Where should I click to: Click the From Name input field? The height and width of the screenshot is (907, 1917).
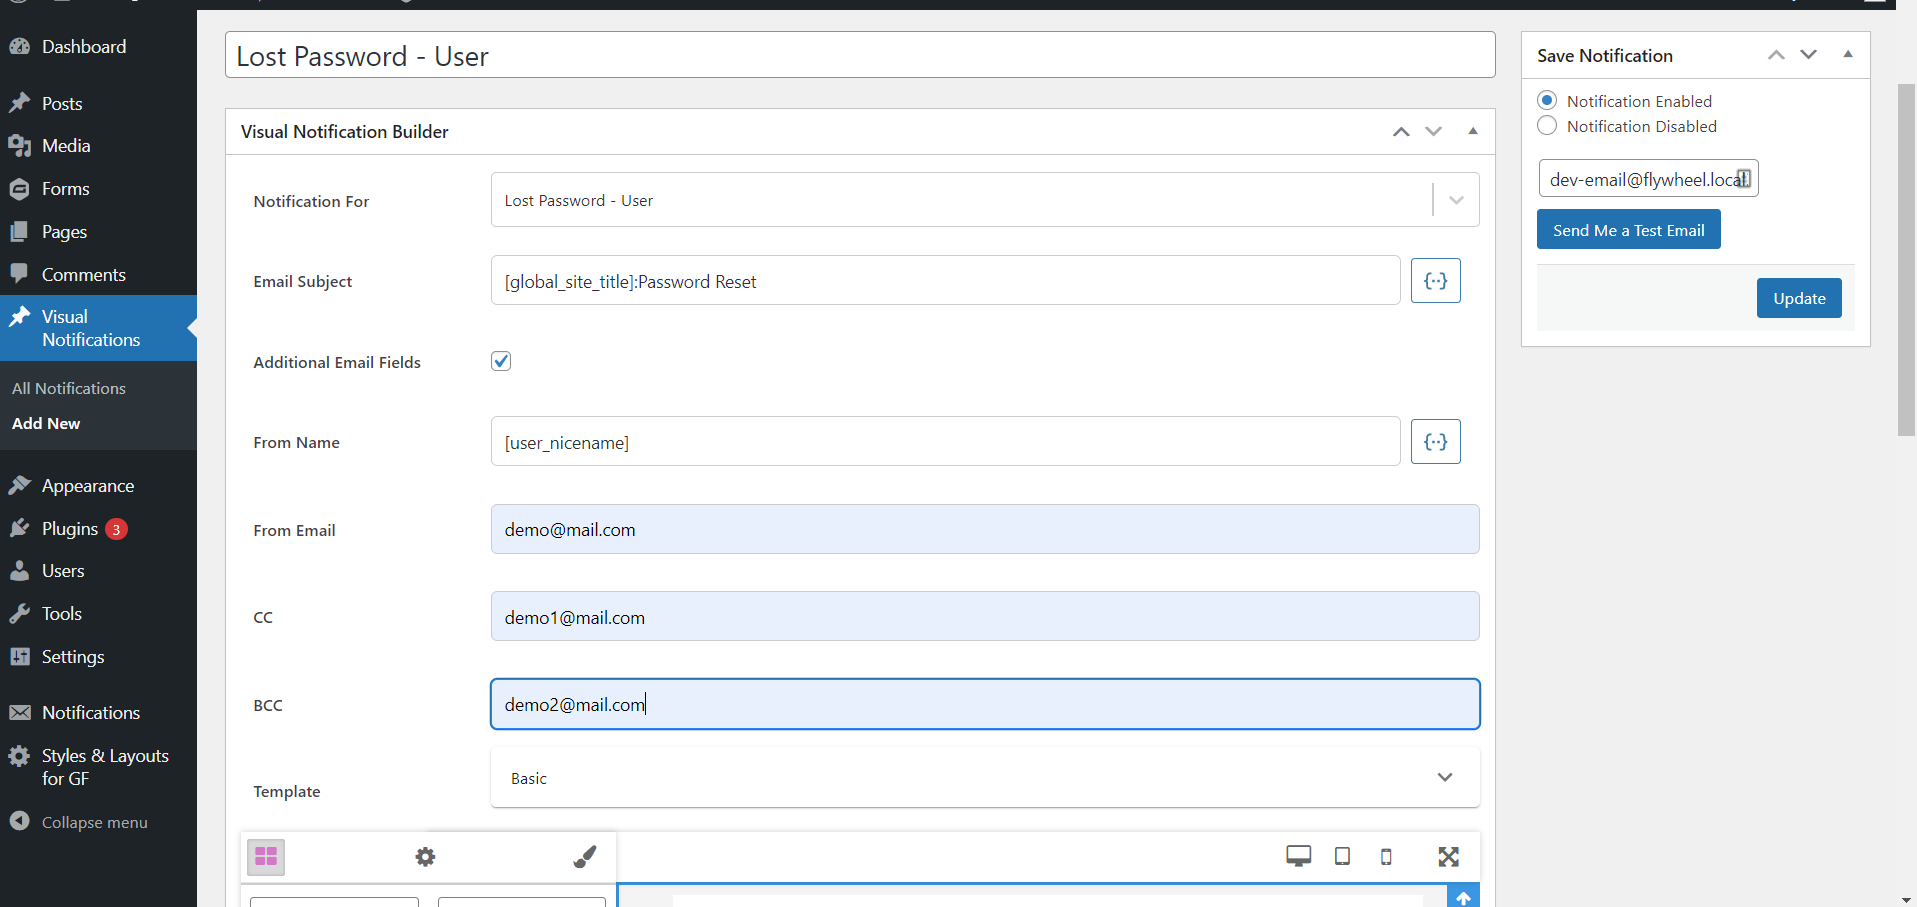pyautogui.click(x=945, y=442)
